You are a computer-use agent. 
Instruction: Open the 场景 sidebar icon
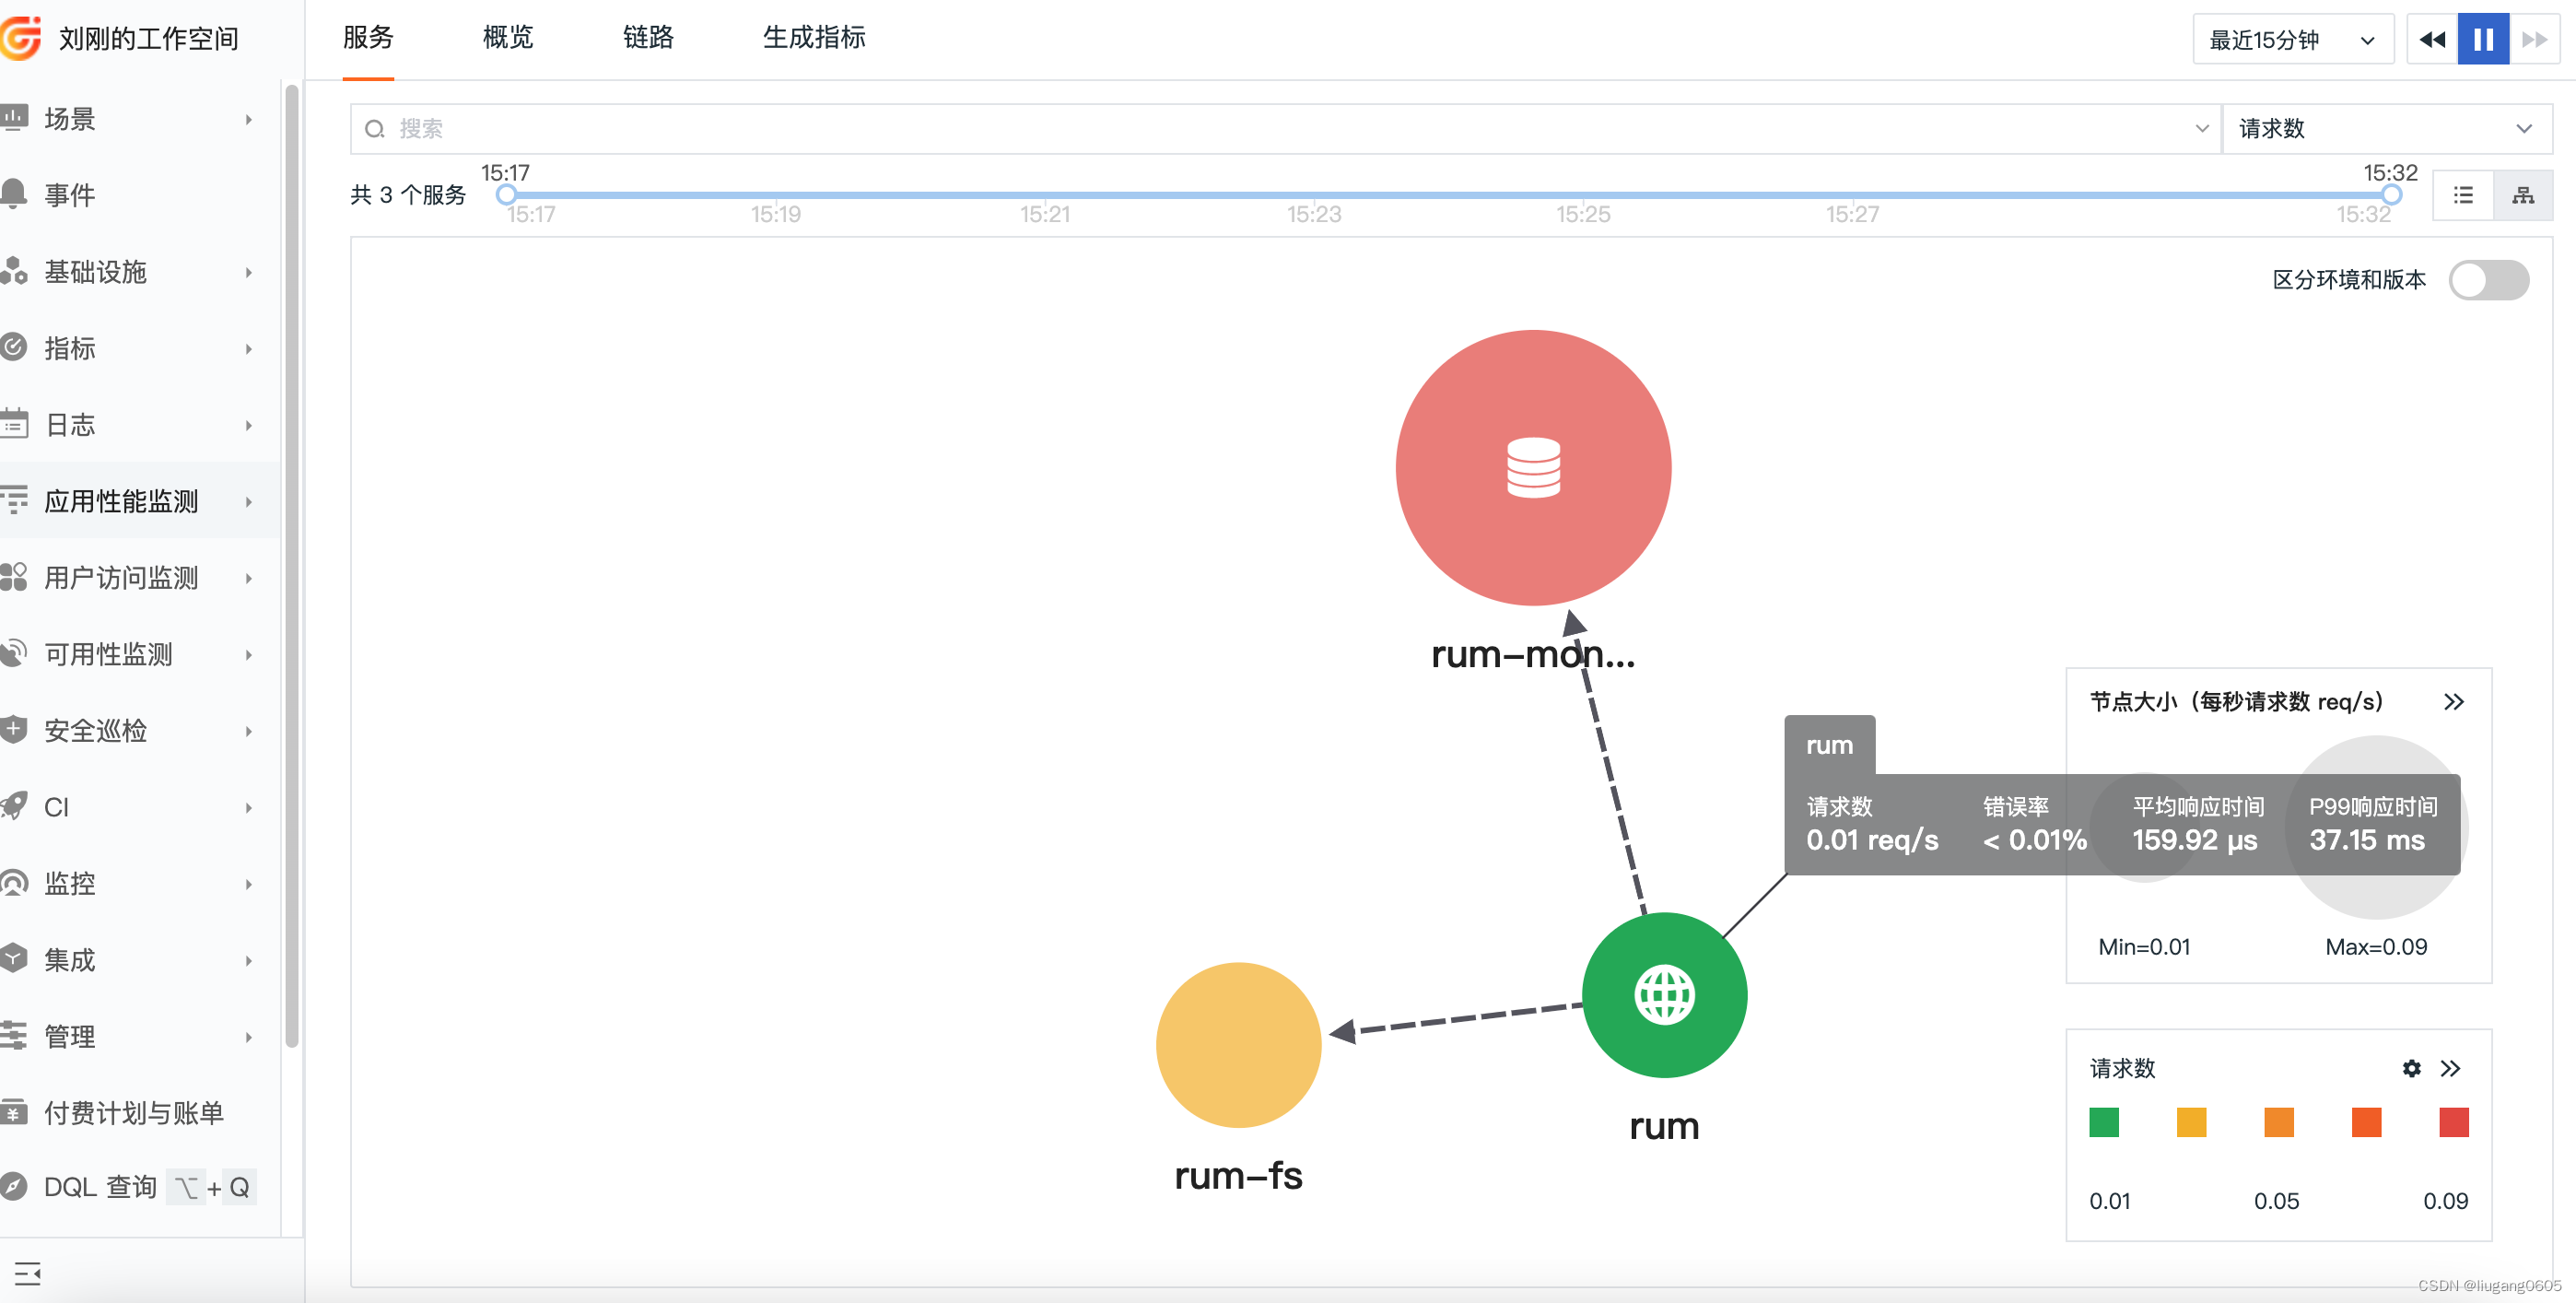pyautogui.click(x=14, y=118)
